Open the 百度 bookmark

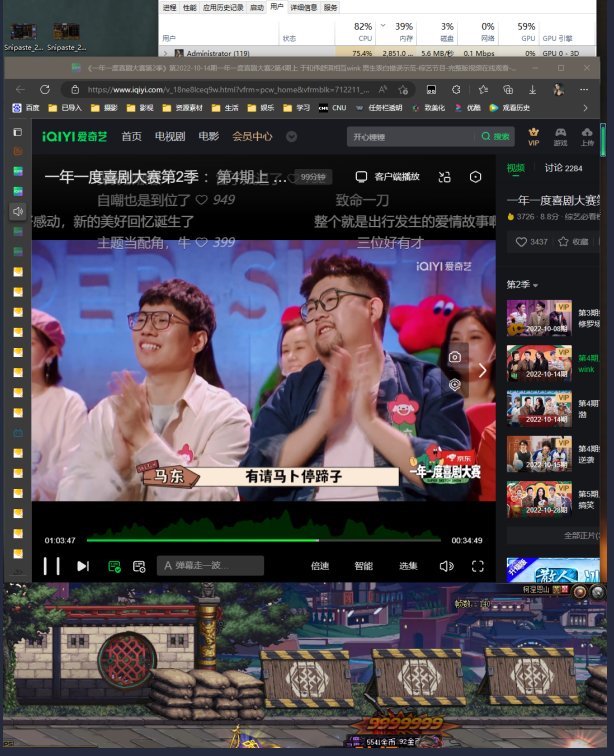[x=26, y=108]
